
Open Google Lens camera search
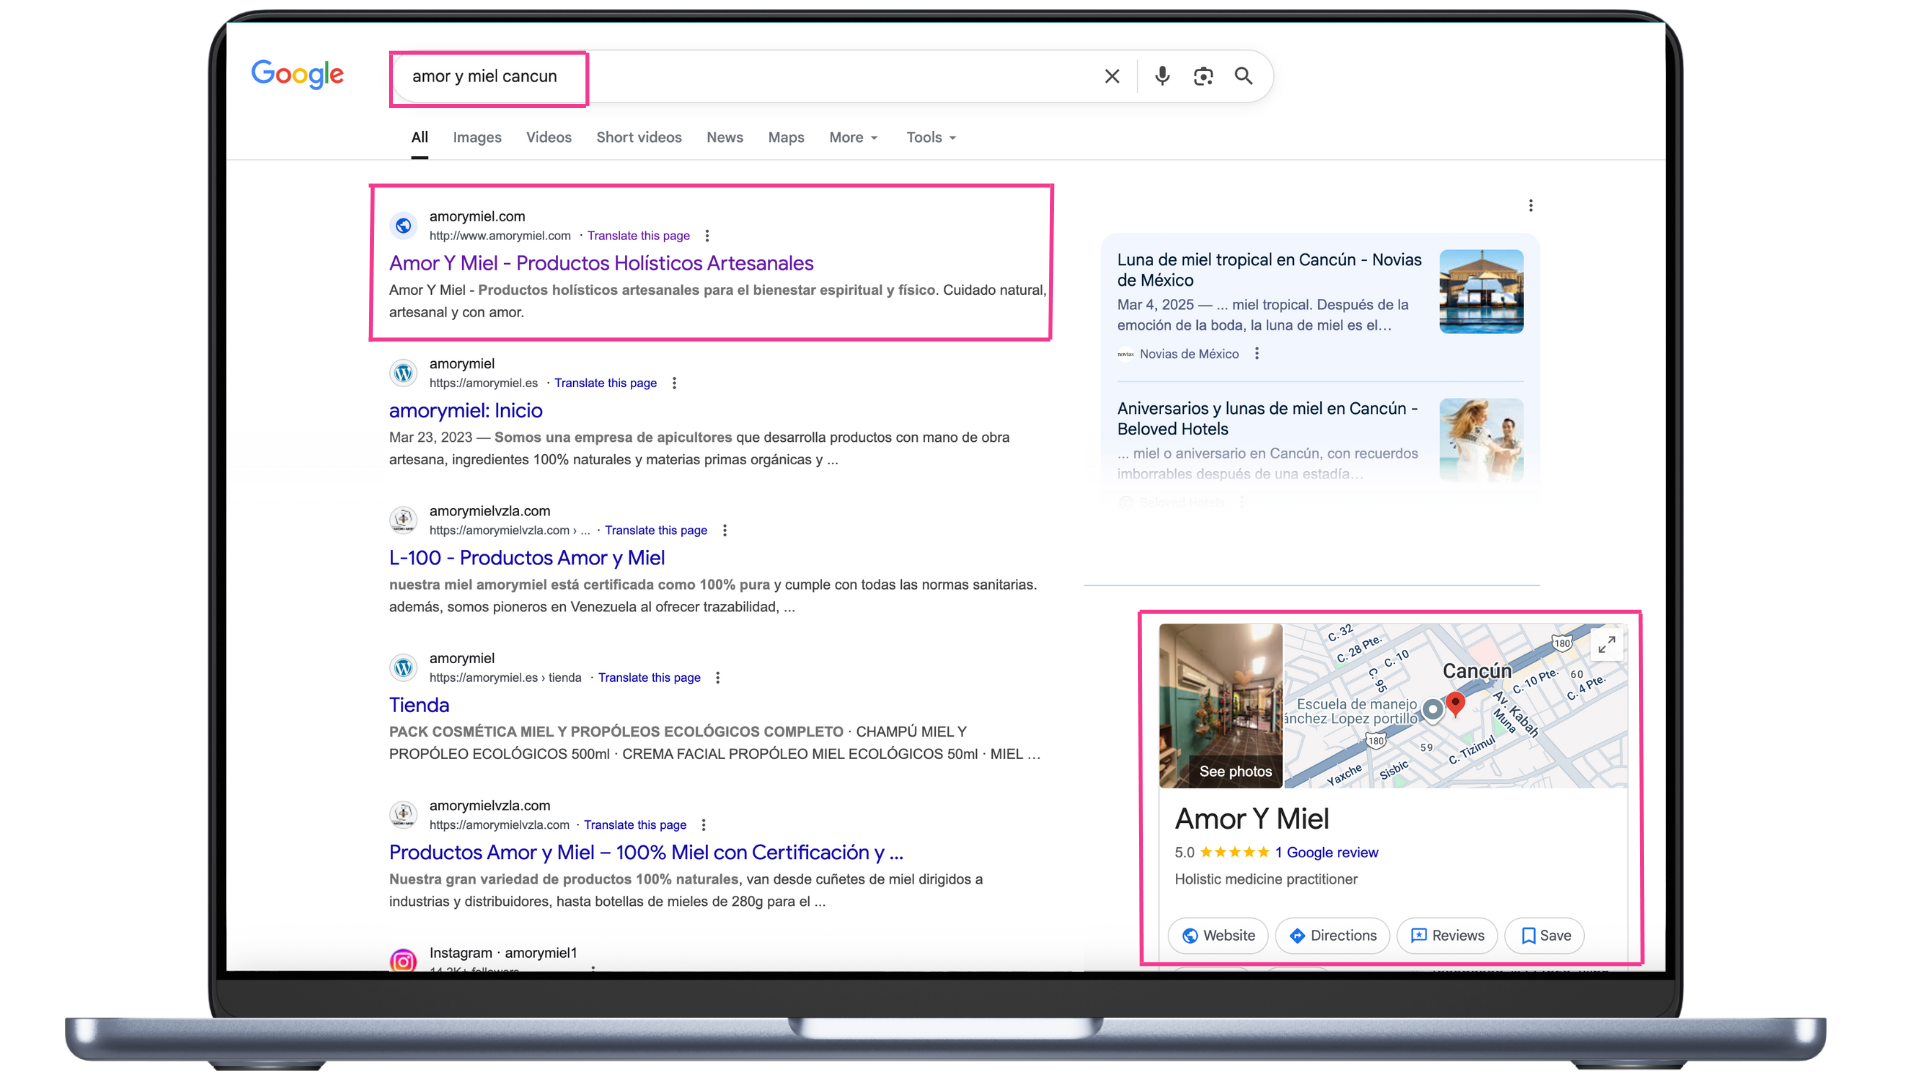1203,76
